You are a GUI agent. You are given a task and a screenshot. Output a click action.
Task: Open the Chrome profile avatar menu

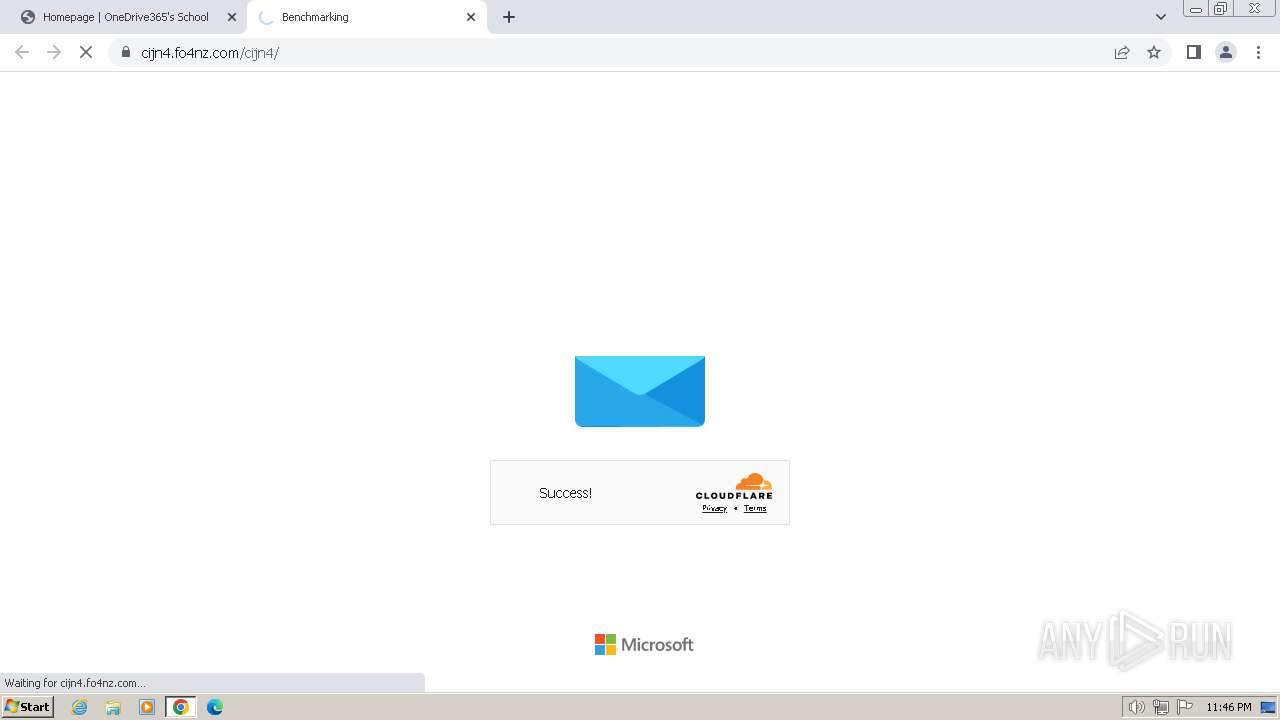(1226, 52)
